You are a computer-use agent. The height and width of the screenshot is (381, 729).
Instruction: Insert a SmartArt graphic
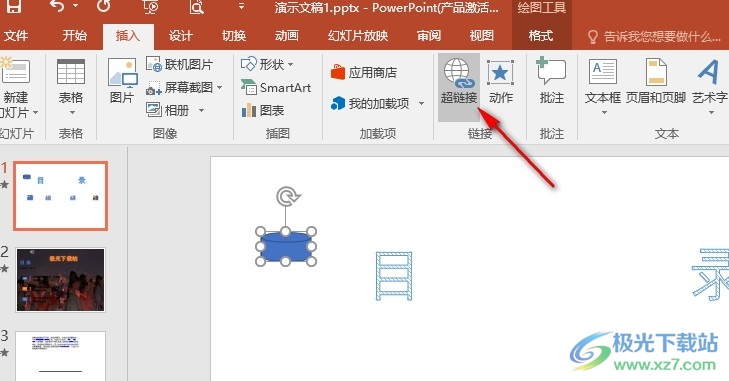point(276,87)
